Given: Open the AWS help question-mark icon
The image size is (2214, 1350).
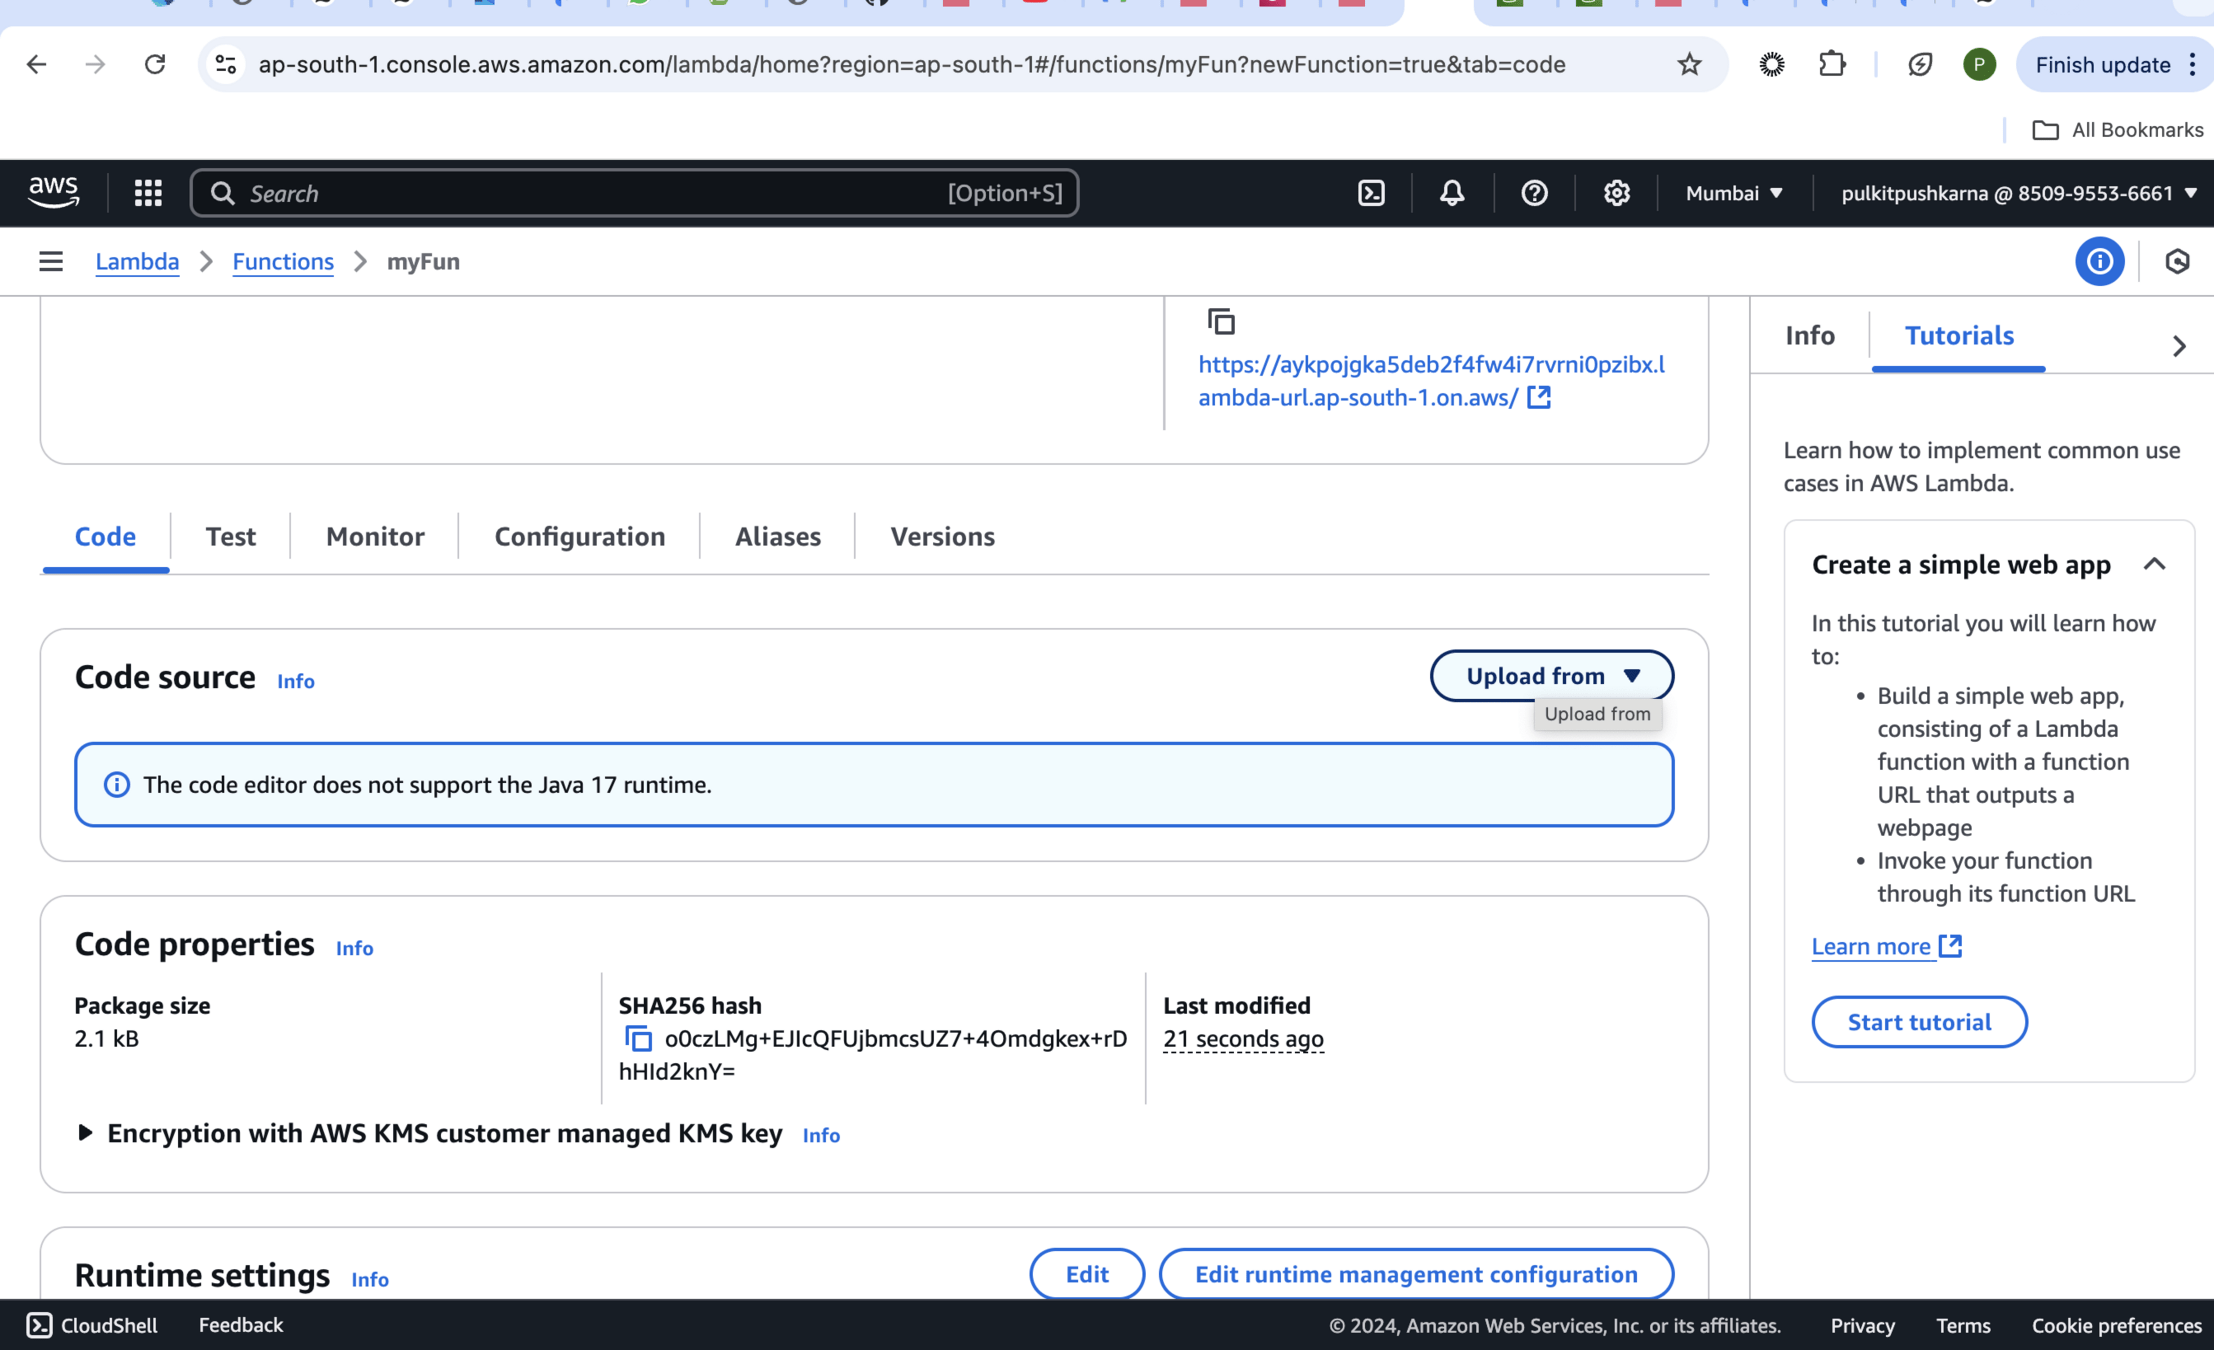Looking at the screenshot, I should 1534,193.
